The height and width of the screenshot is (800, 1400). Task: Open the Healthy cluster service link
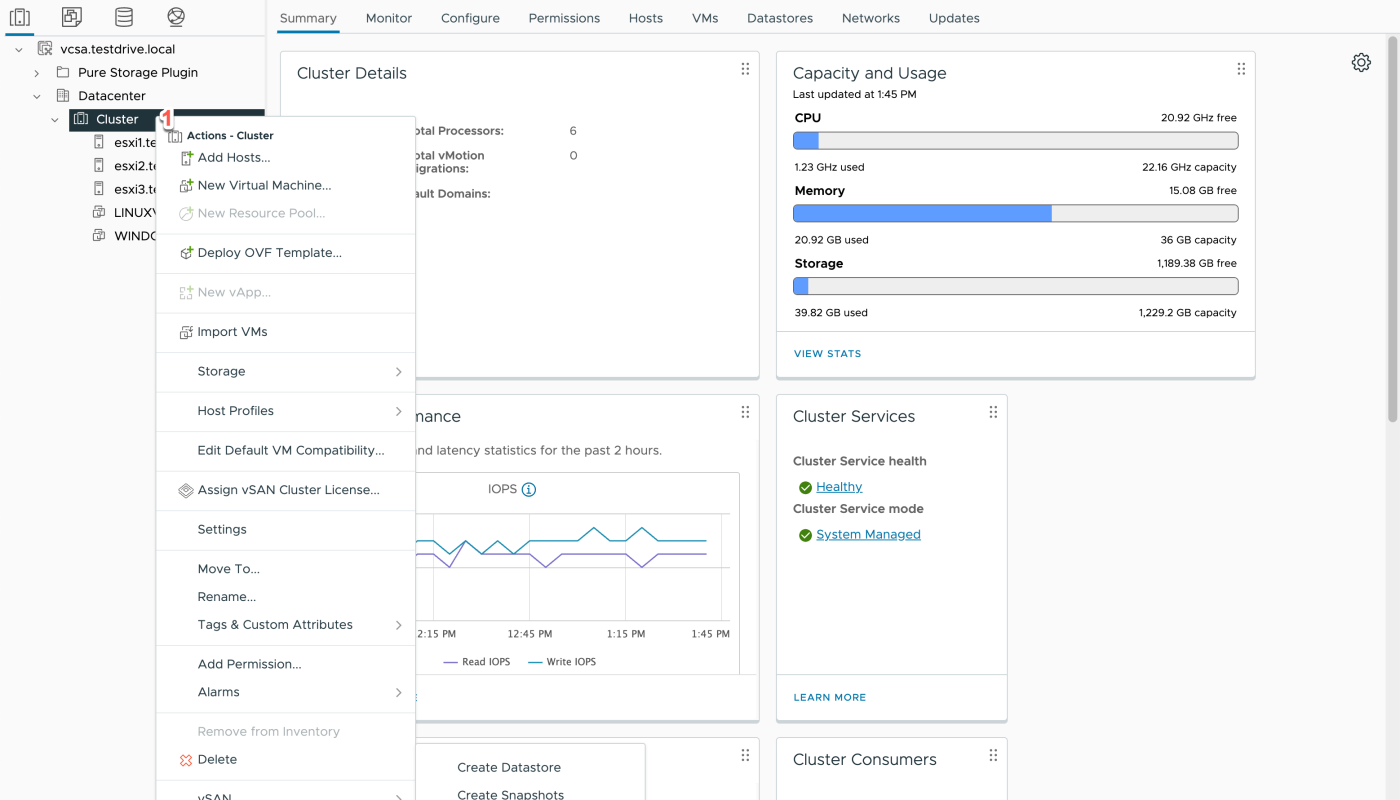pos(838,487)
